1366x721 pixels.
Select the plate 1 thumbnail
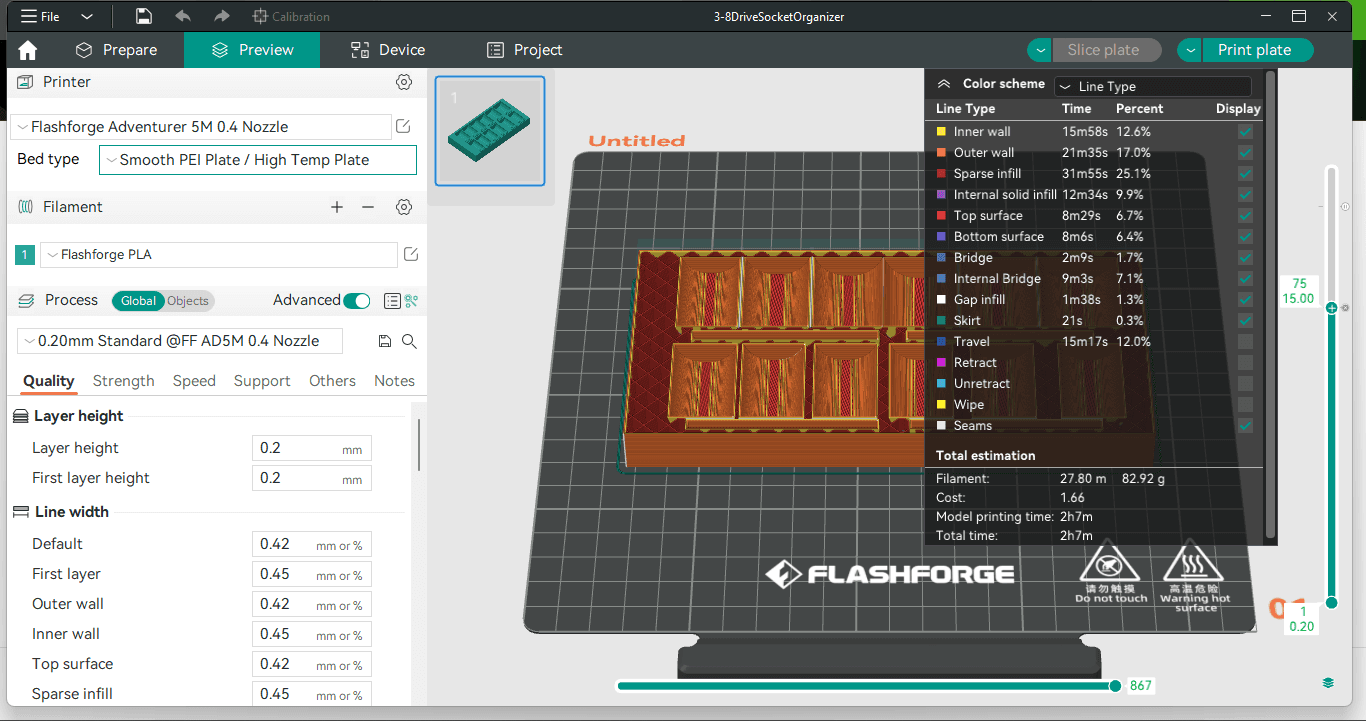[x=490, y=131]
